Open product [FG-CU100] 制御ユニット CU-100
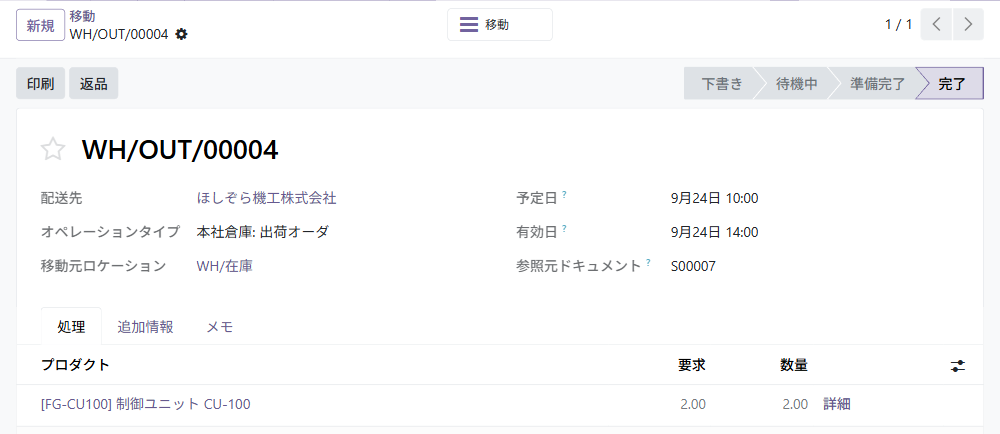Viewport: 1000px width, 434px height. pyautogui.click(x=145, y=404)
